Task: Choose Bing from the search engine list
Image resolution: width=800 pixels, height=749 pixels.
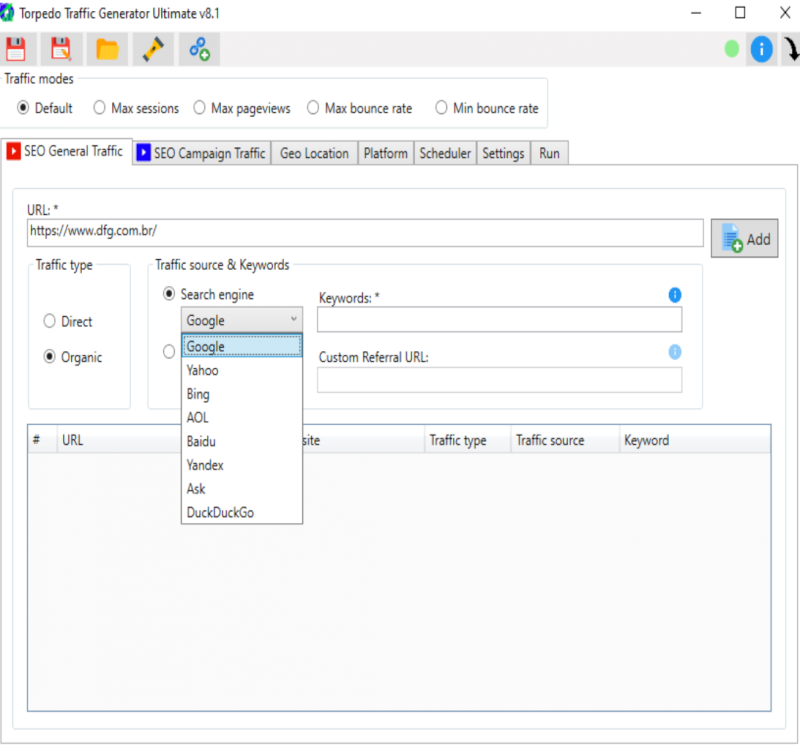Action: coord(198,394)
